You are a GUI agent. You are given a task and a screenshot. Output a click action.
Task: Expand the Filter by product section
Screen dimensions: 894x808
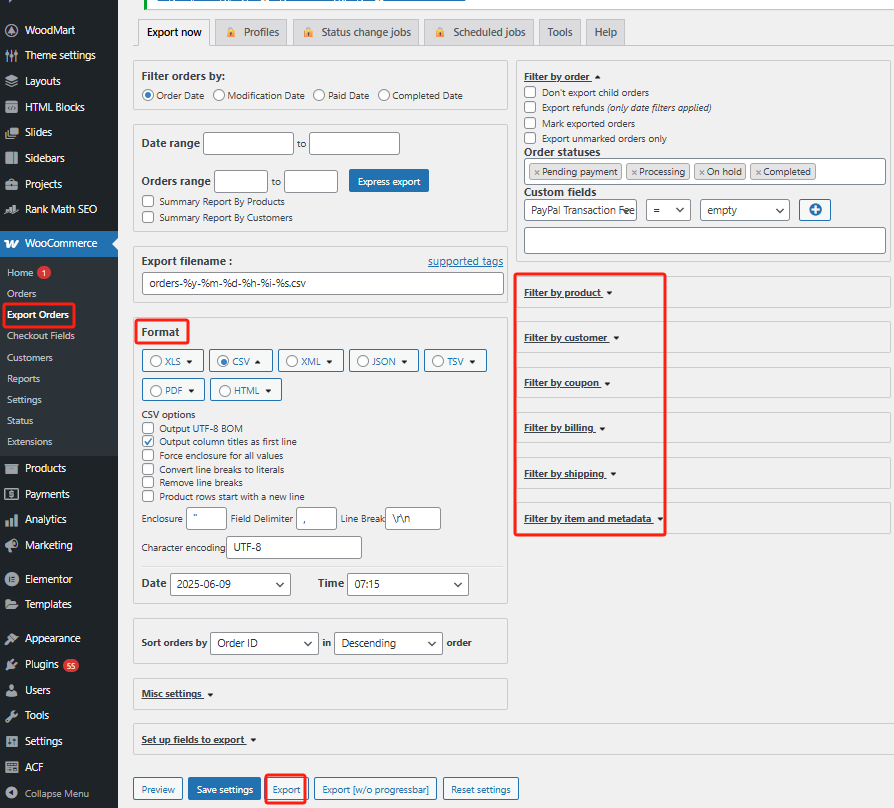coord(561,291)
